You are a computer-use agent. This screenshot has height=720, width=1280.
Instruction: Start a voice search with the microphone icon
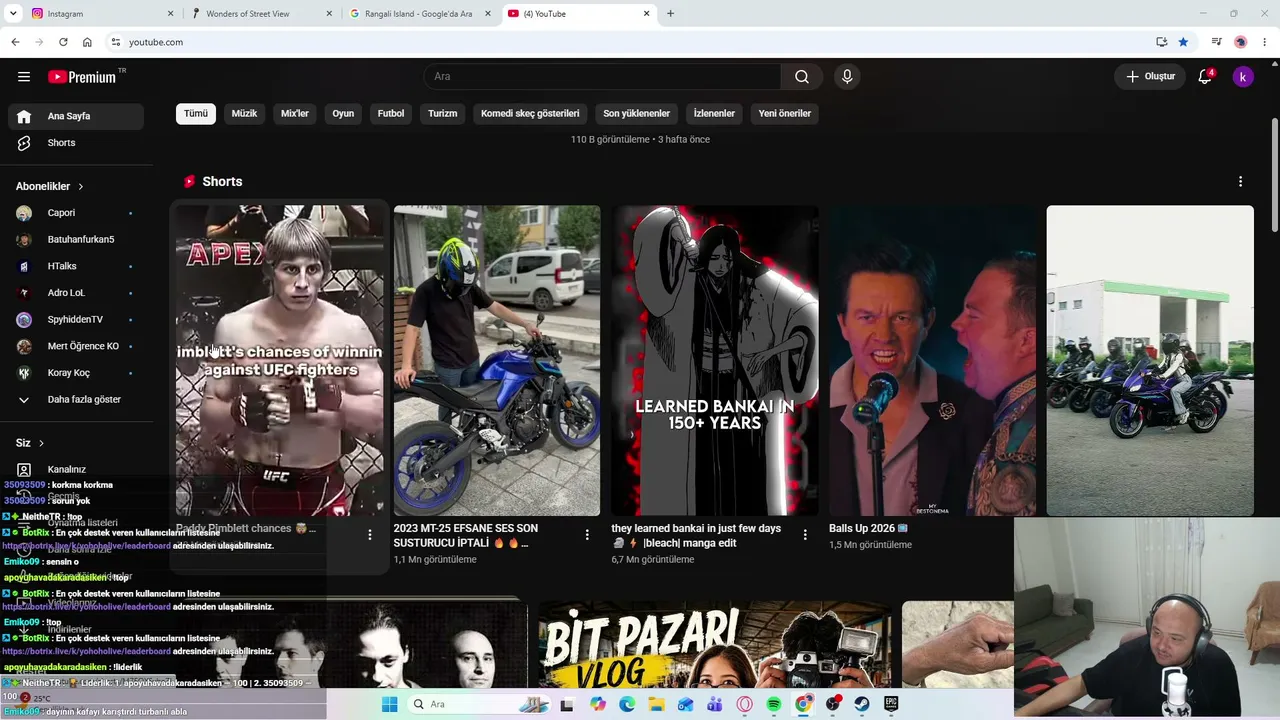pos(847,77)
